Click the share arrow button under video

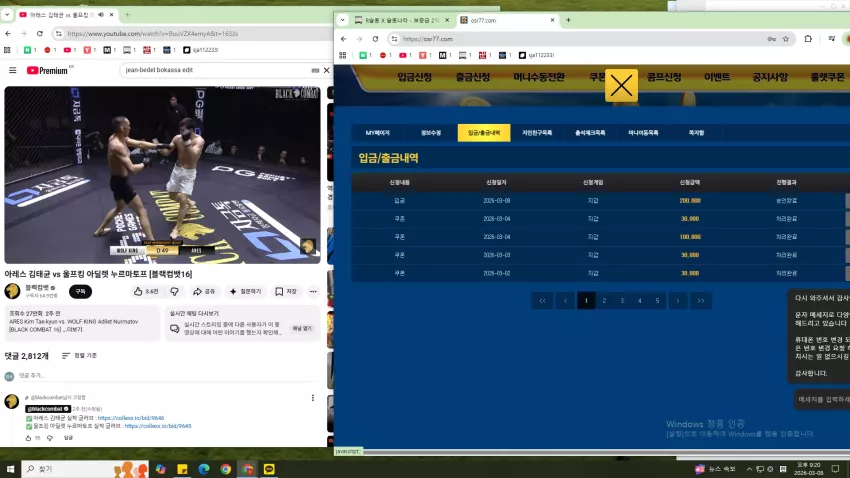coord(204,292)
